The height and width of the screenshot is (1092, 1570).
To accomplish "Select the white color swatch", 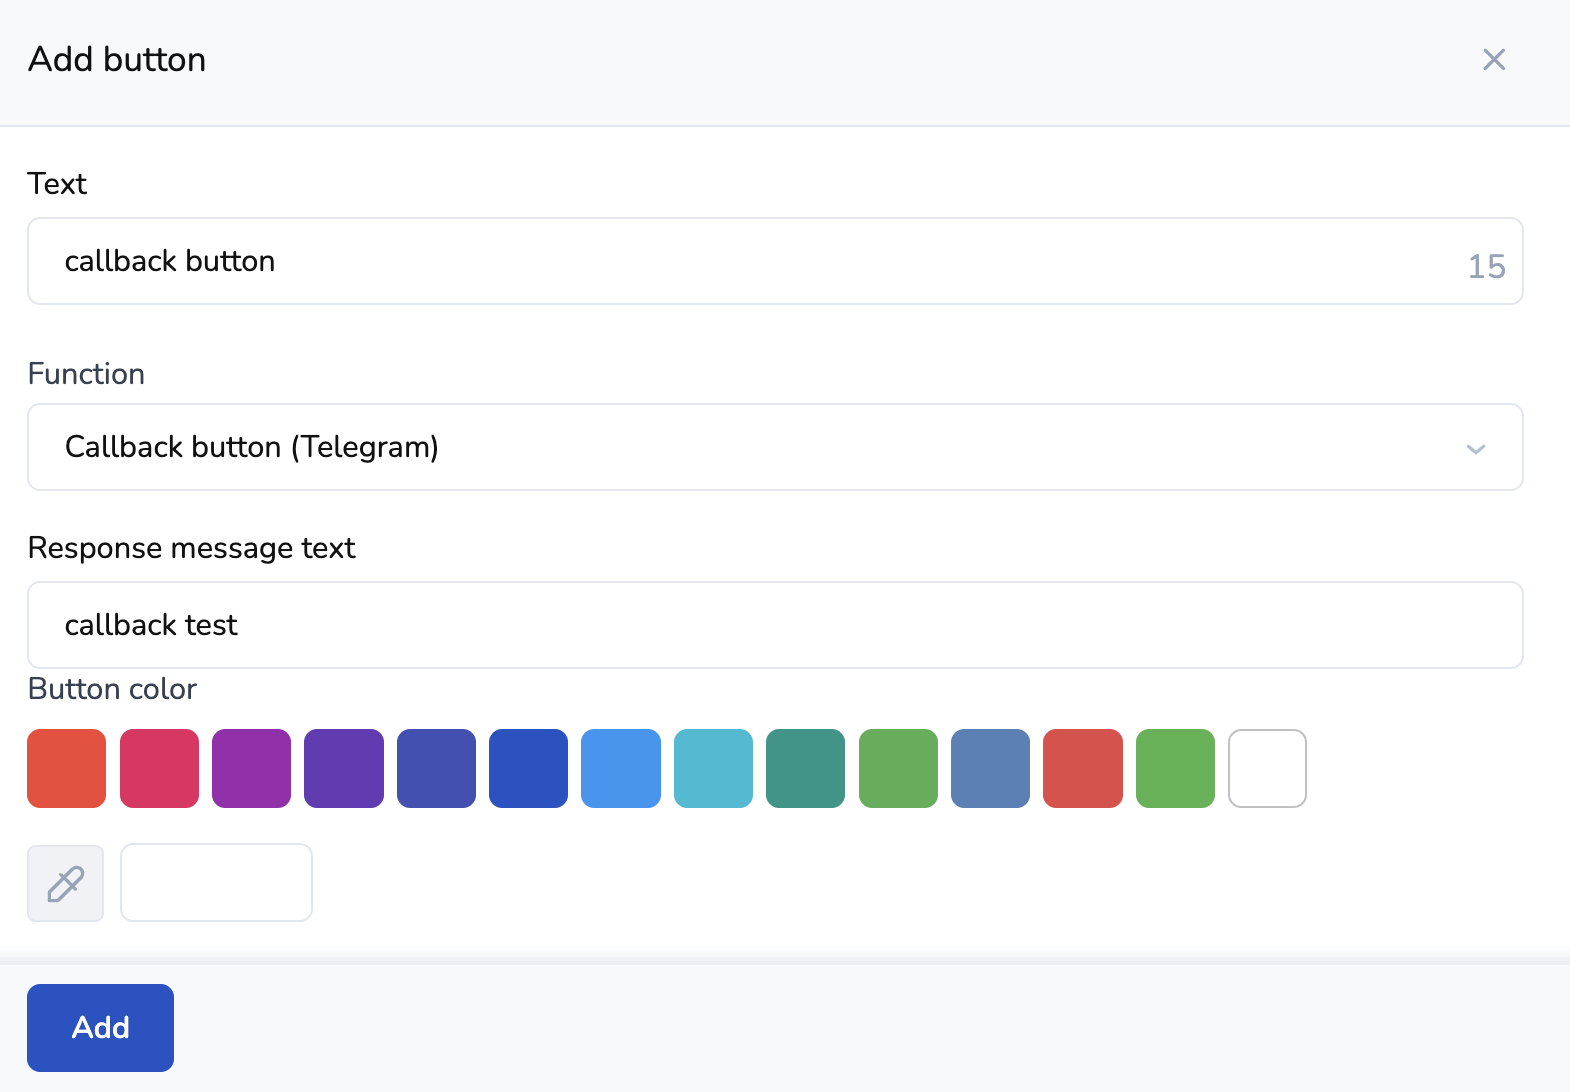I will coord(1267,768).
